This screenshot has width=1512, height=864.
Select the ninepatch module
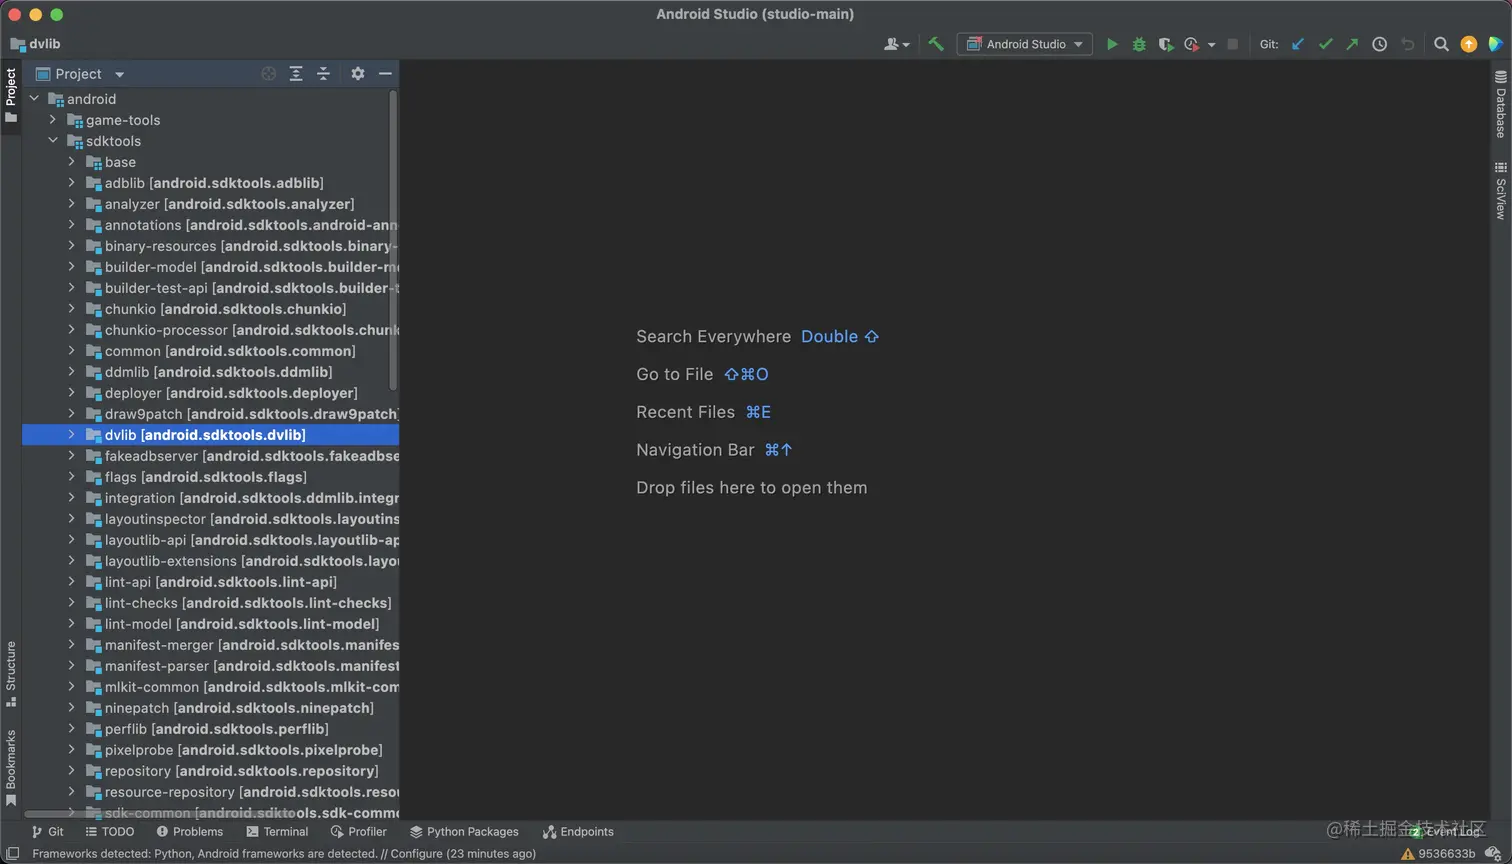pyautogui.click(x=211, y=708)
